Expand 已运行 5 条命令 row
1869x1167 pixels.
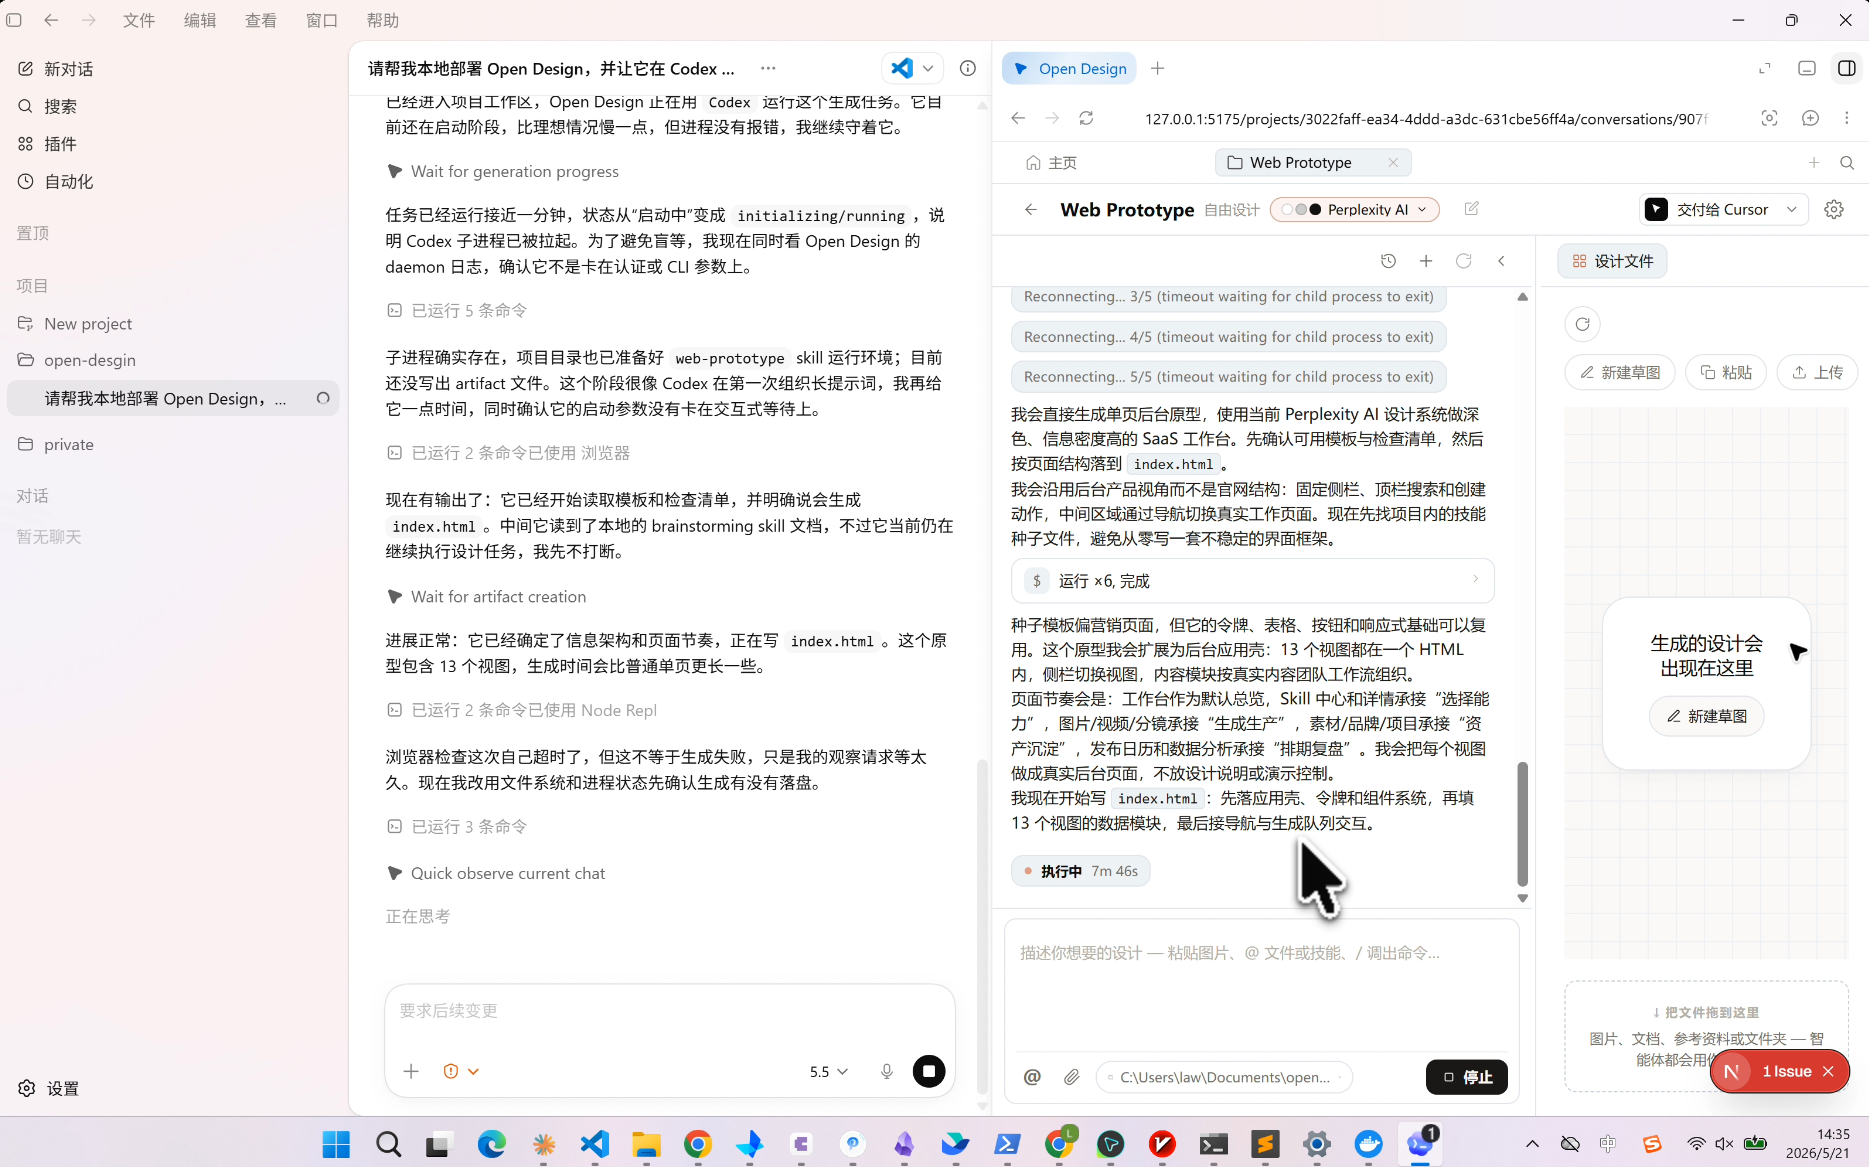[x=457, y=310]
